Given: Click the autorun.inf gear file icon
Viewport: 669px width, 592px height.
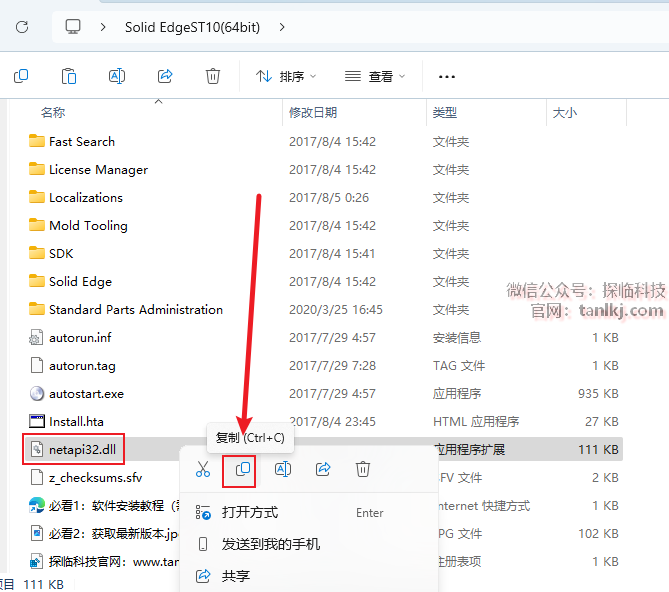Looking at the screenshot, I should click(36, 337).
